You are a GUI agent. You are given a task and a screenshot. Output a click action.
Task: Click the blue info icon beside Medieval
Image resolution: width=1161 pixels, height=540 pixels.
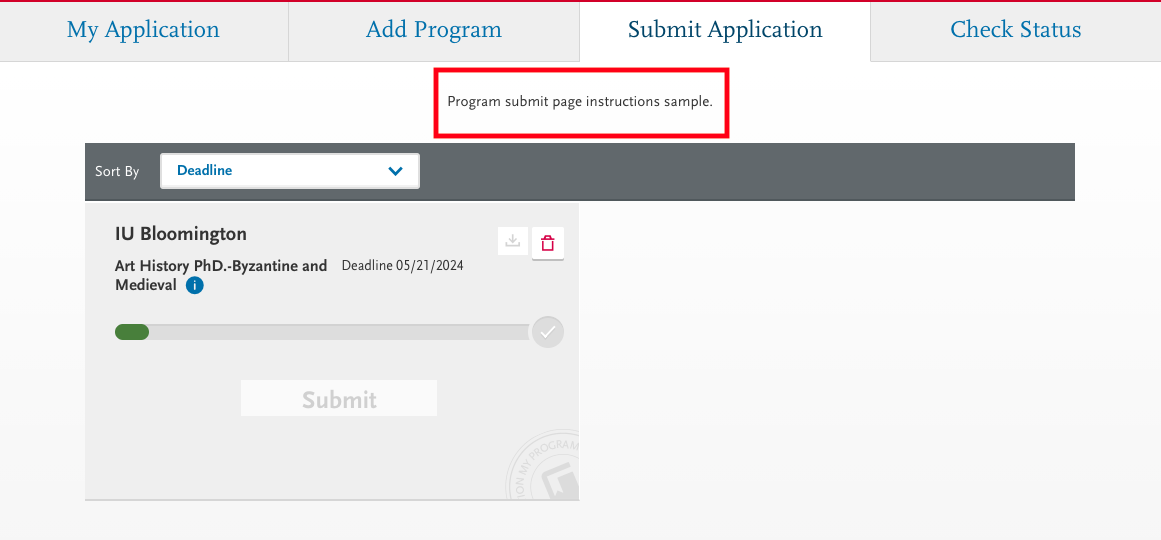(x=195, y=285)
